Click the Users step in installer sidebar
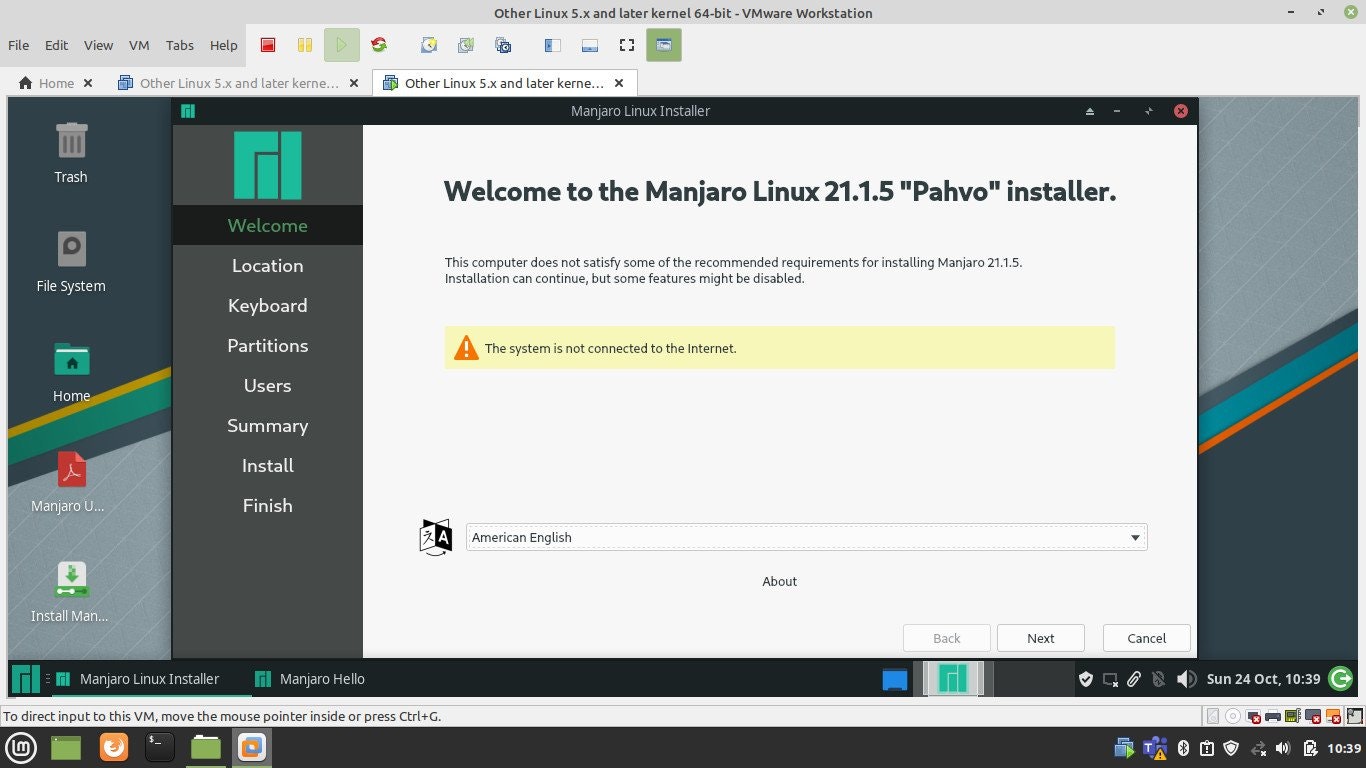 pos(268,385)
